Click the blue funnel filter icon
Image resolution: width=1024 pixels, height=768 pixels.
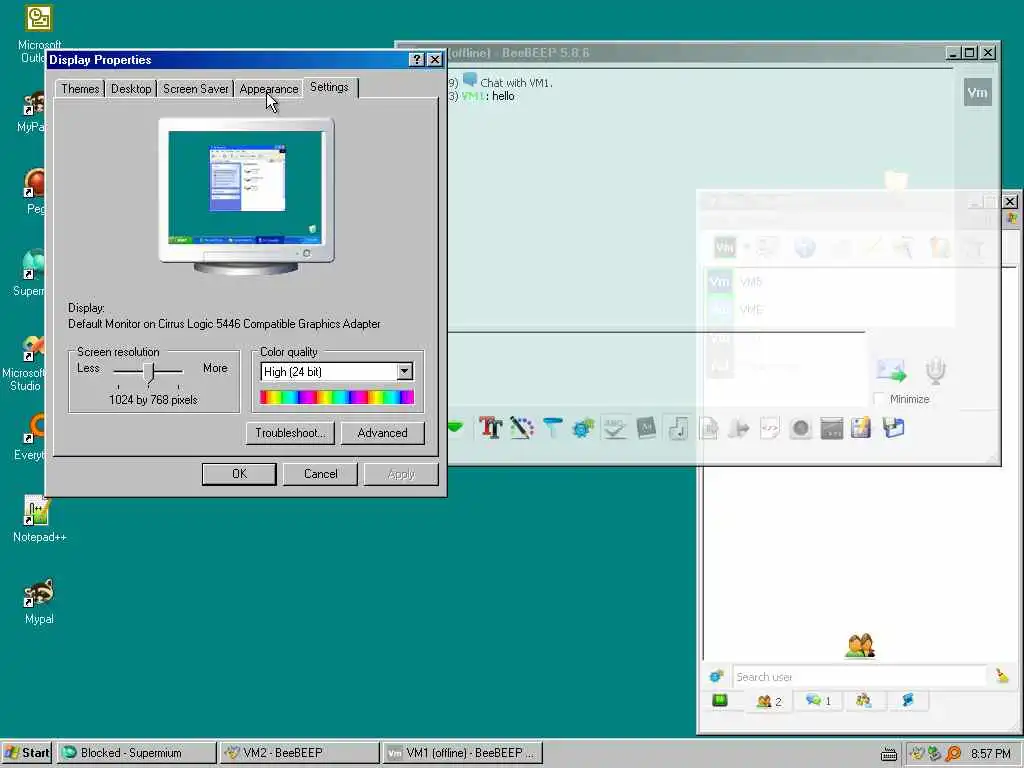click(552, 428)
